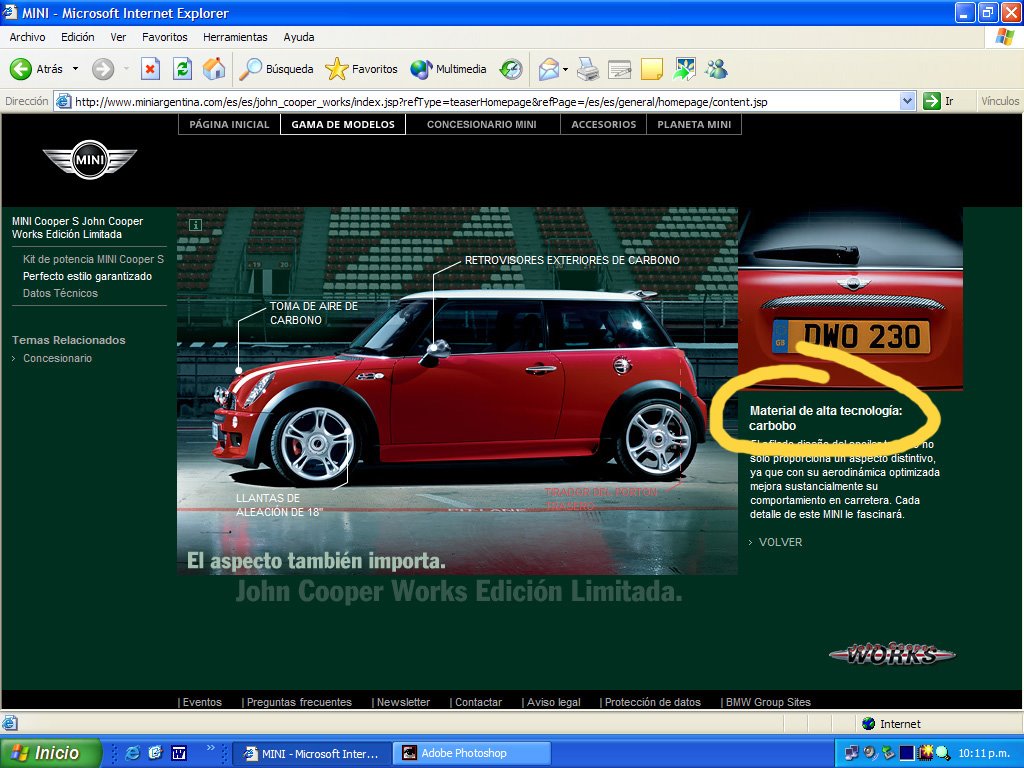Switch to MINI Internet Explorer taskbar button
The width and height of the screenshot is (1024, 768).
click(312, 753)
